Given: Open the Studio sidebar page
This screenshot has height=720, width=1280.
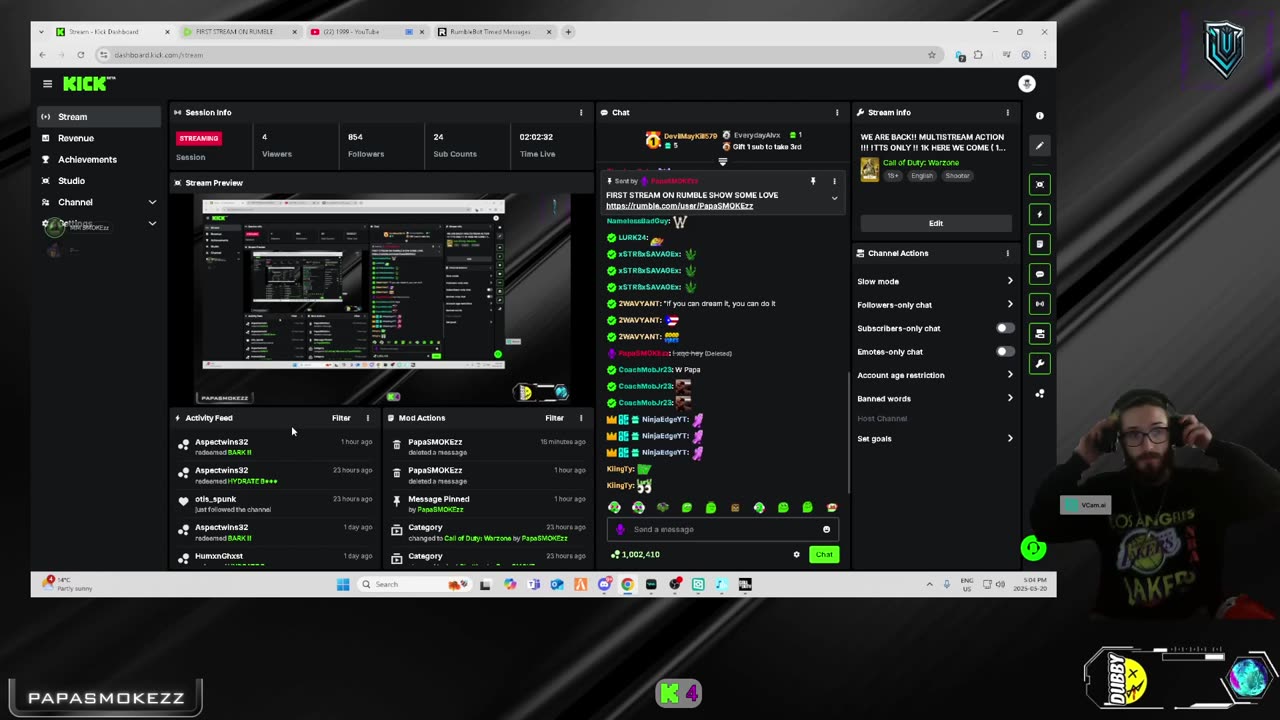Looking at the screenshot, I should (x=98, y=181).
